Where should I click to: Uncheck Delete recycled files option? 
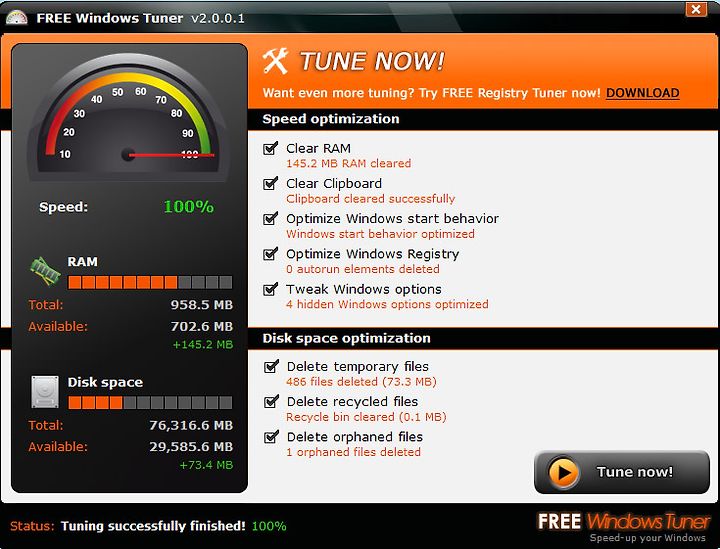271,401
